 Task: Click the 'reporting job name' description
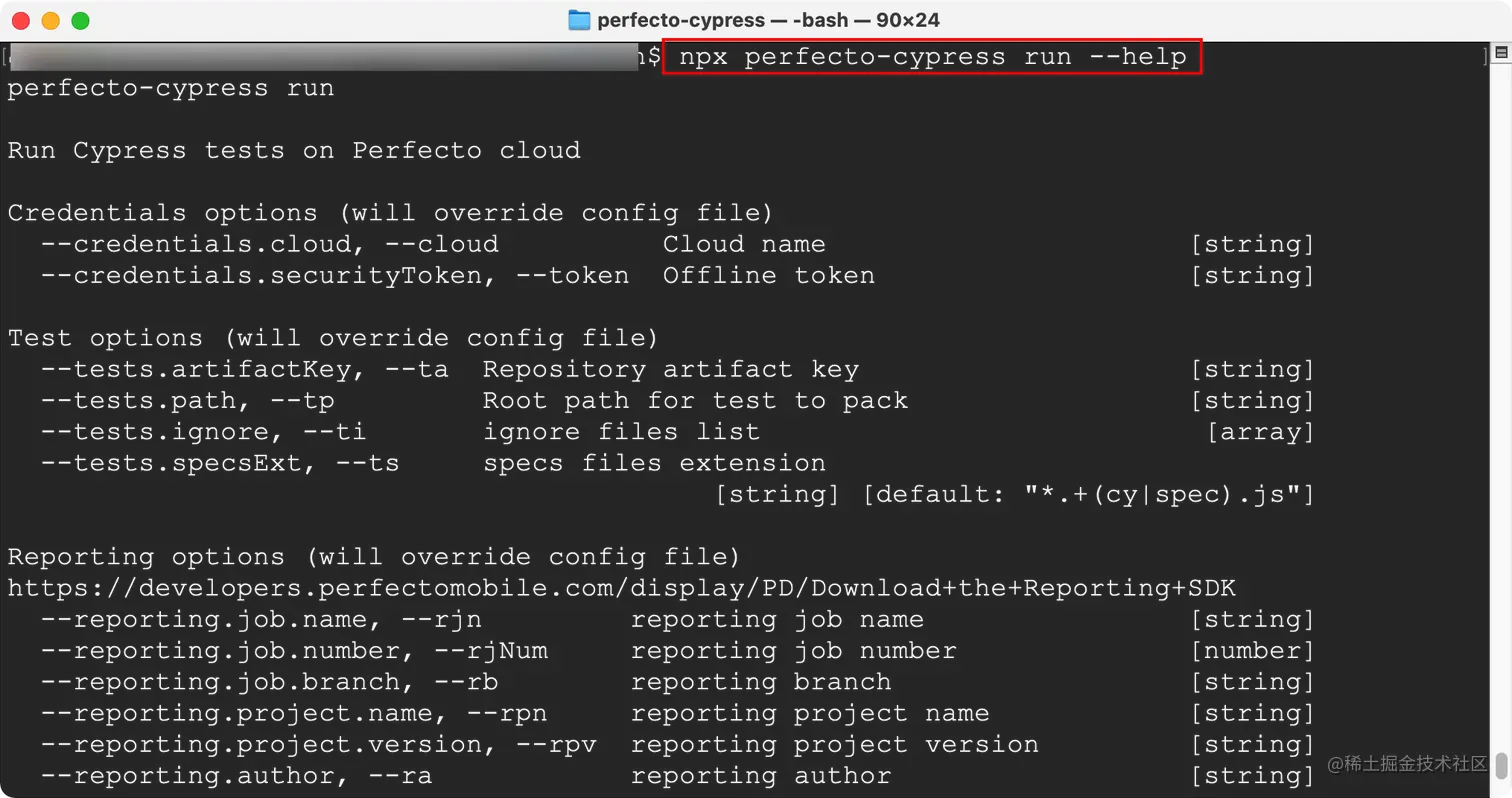[777, 619]
